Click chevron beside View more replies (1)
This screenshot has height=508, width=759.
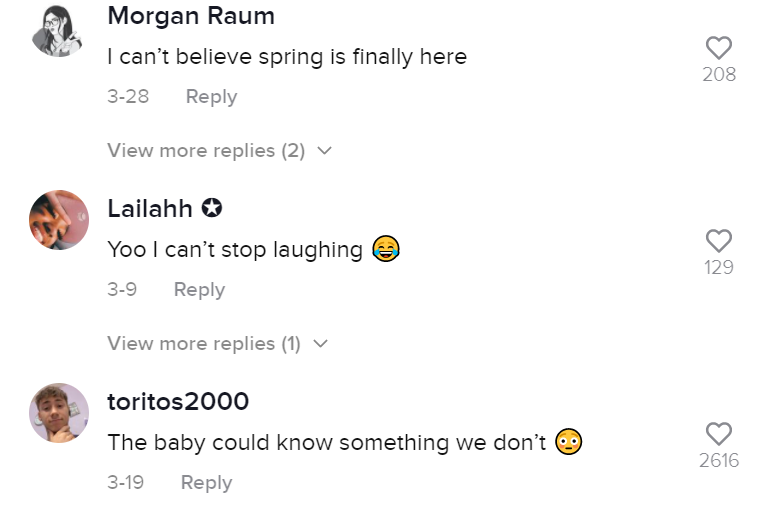[320, 344]
